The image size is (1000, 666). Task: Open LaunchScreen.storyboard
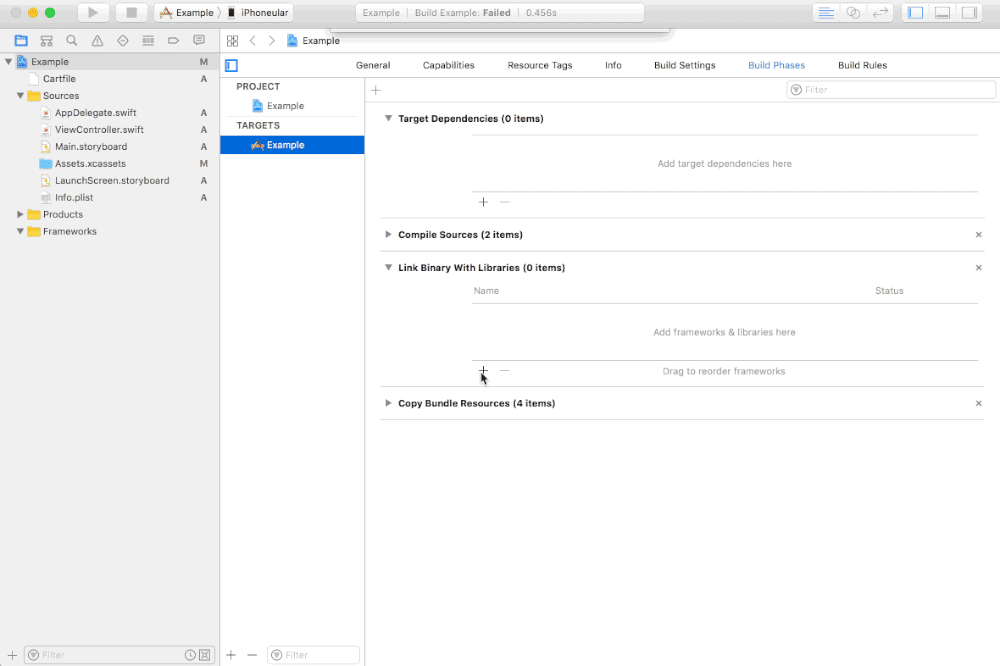pyautogui.click(x=110, y=181)
